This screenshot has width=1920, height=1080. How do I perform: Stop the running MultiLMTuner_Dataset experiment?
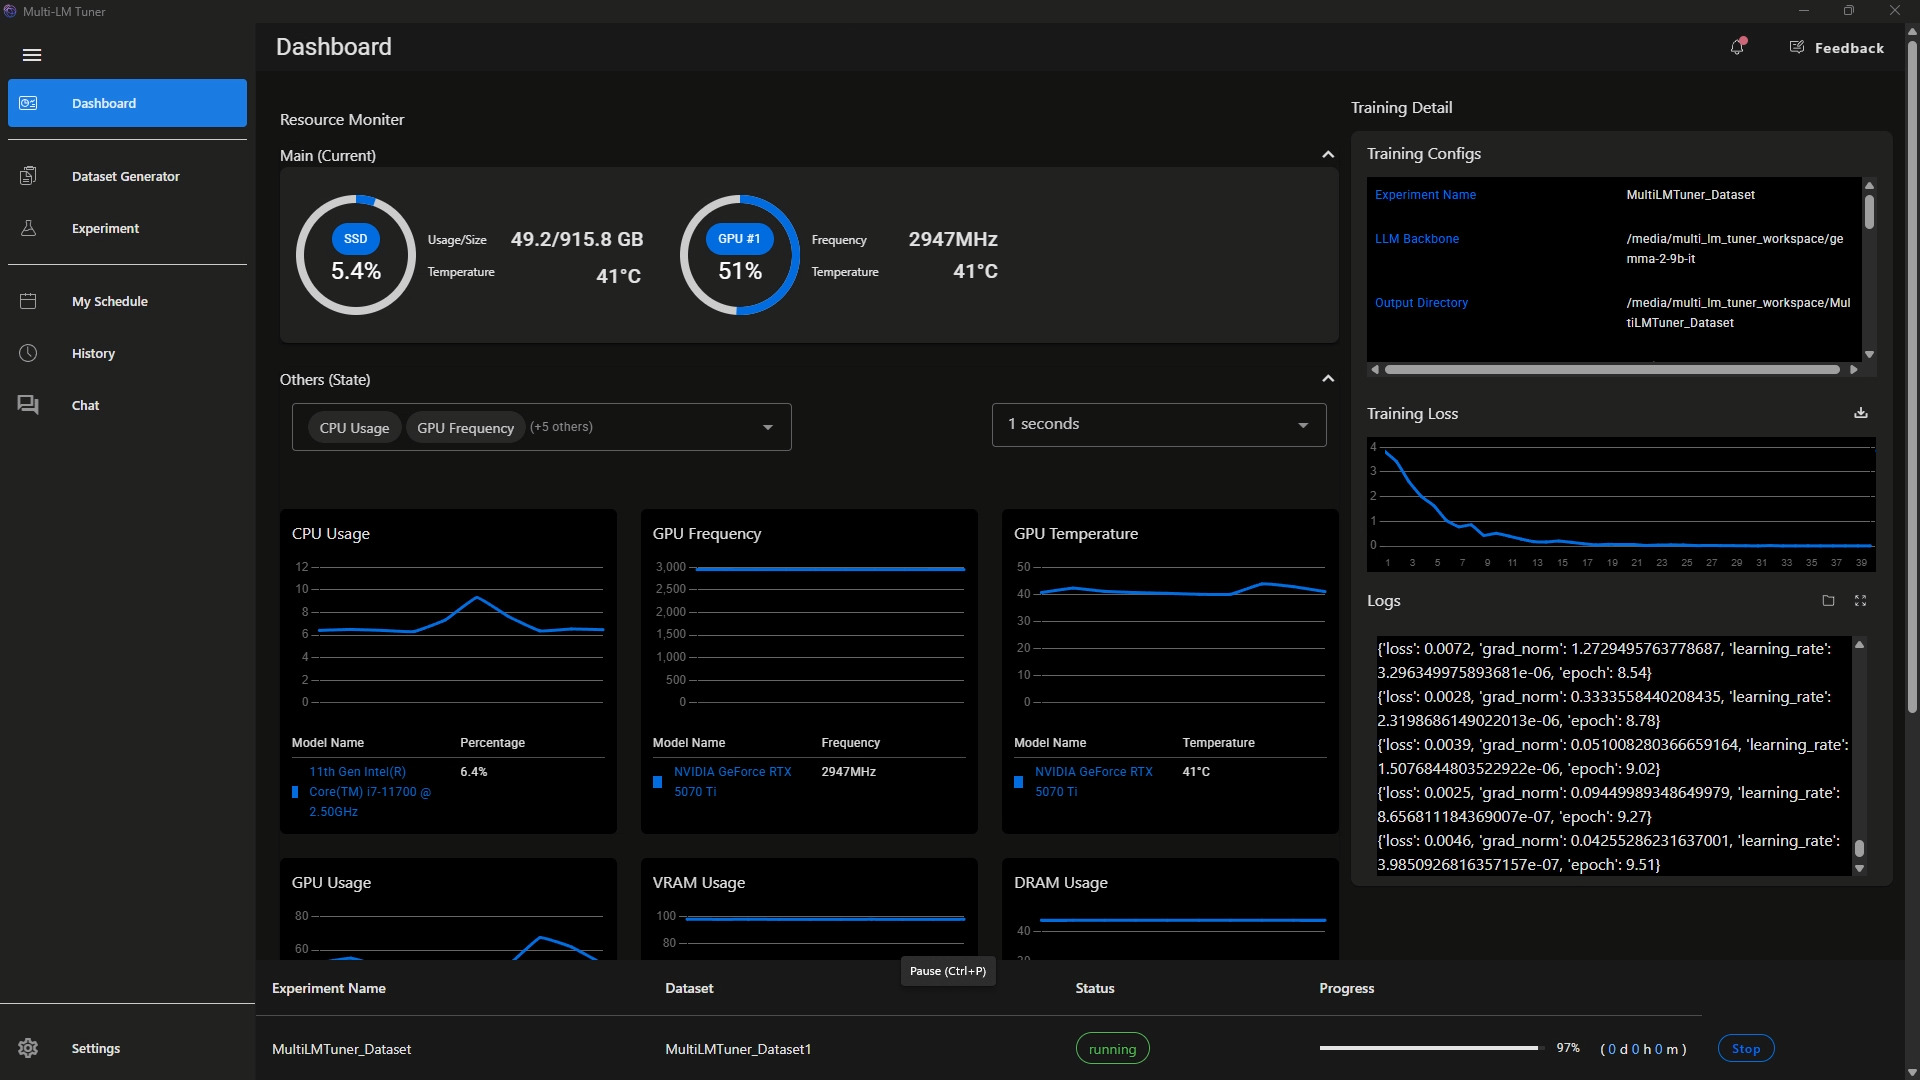click(1745, 1048)
